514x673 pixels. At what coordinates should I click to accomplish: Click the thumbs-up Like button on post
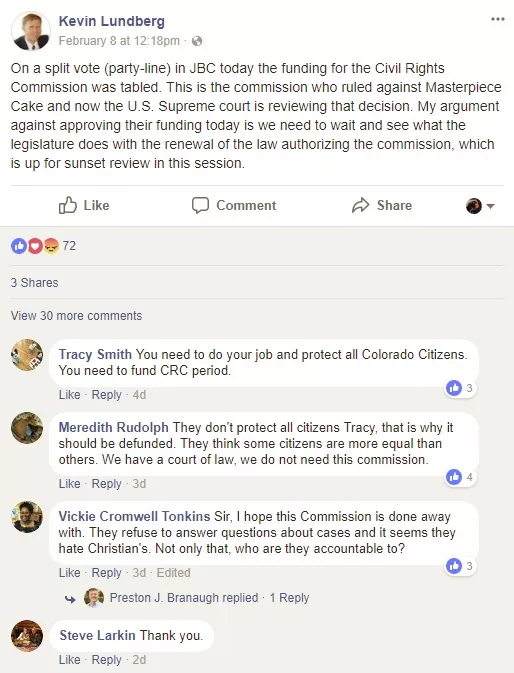(84, 205)
